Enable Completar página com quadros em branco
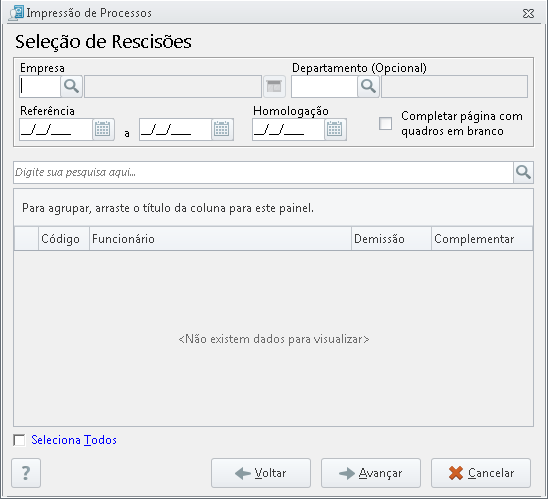The height and width of the screenshot is (499, 548). (385, 124)
